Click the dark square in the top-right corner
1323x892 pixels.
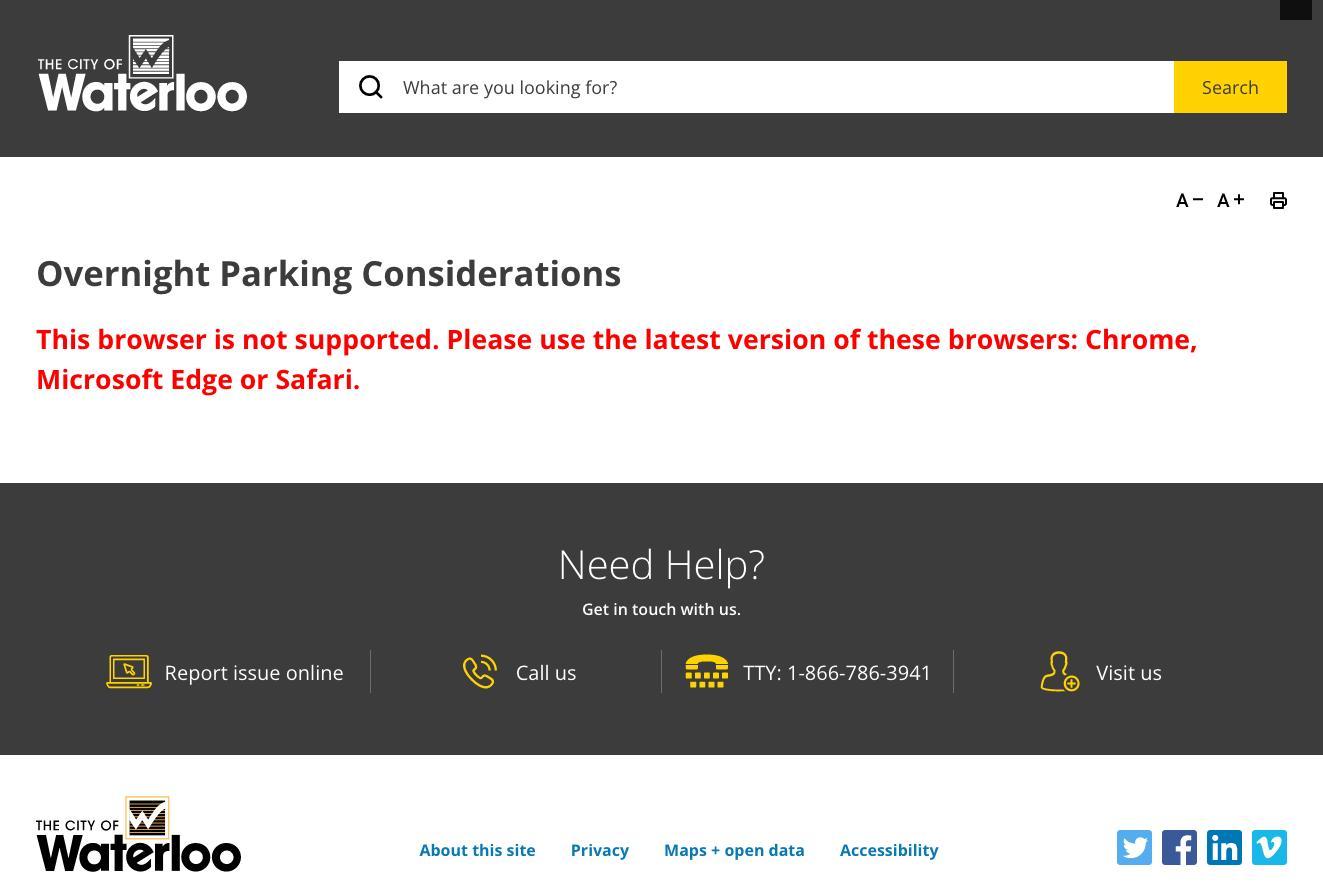[1296, 9]
